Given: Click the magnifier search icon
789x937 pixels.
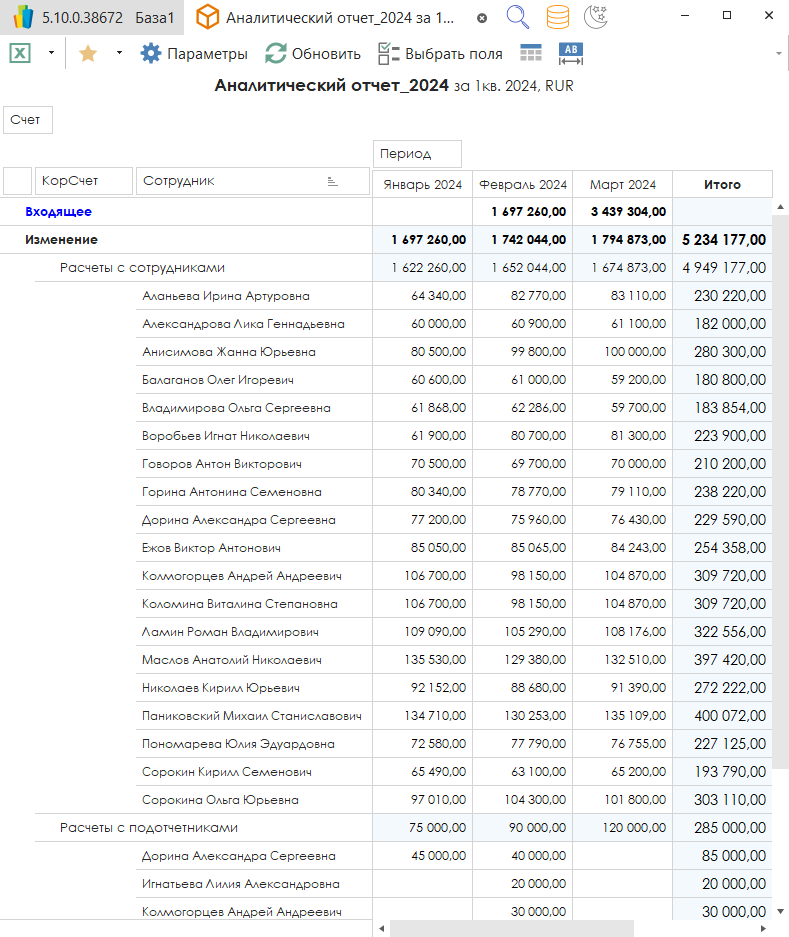Looking at the screenshot, I should pos(517,17).
